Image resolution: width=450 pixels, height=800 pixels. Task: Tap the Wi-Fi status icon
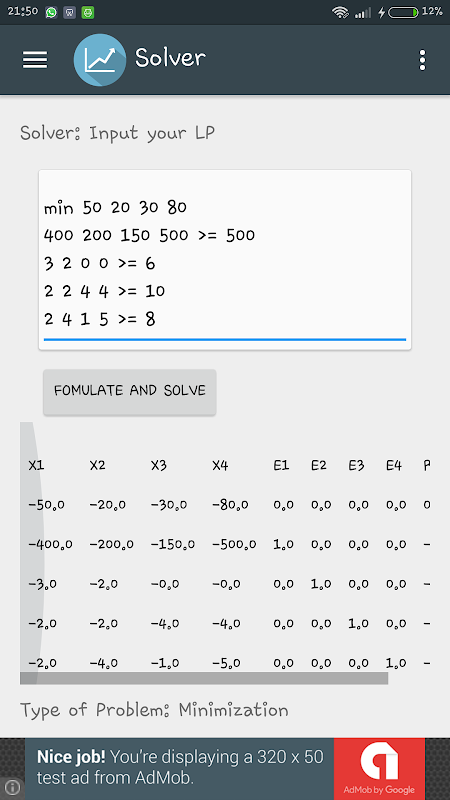click(340, 12)
